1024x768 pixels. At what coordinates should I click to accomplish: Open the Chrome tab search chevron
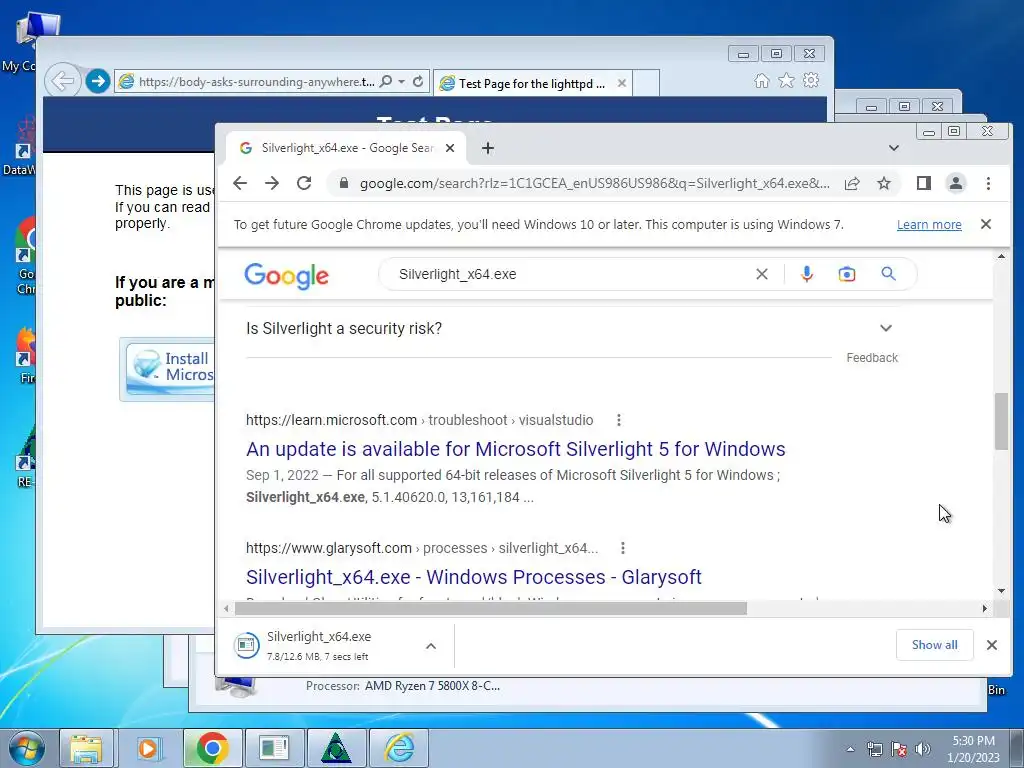pos(893,148)
